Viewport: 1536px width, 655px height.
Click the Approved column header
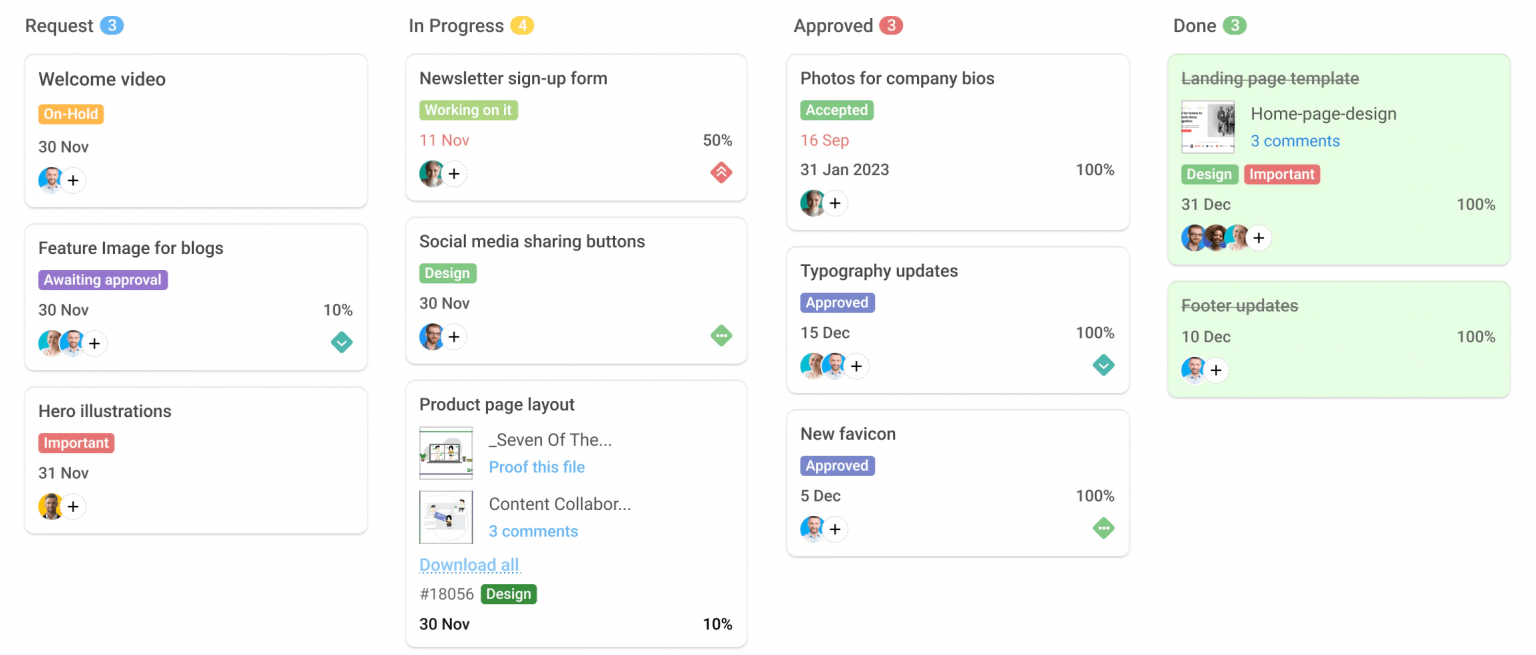tap(833, 26)
